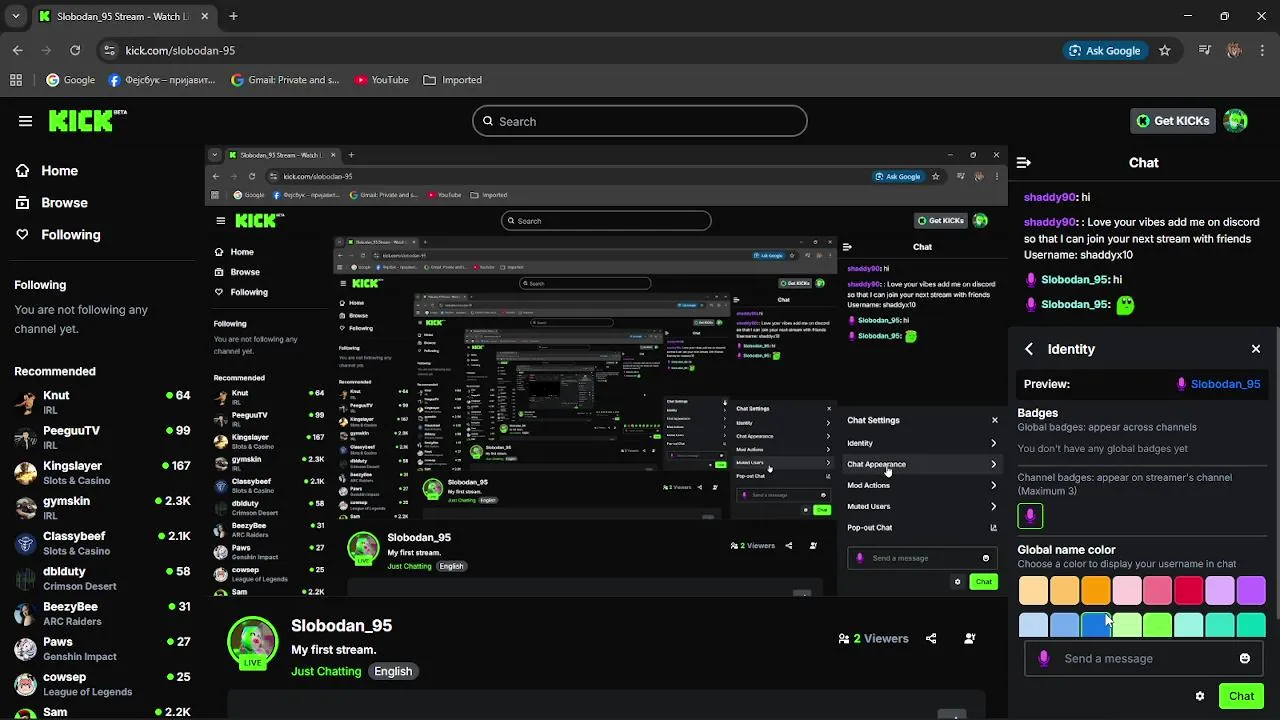1280x720 pixels.
Task: Click dbIduty channel avatar
Action: (x=26, y=579)
